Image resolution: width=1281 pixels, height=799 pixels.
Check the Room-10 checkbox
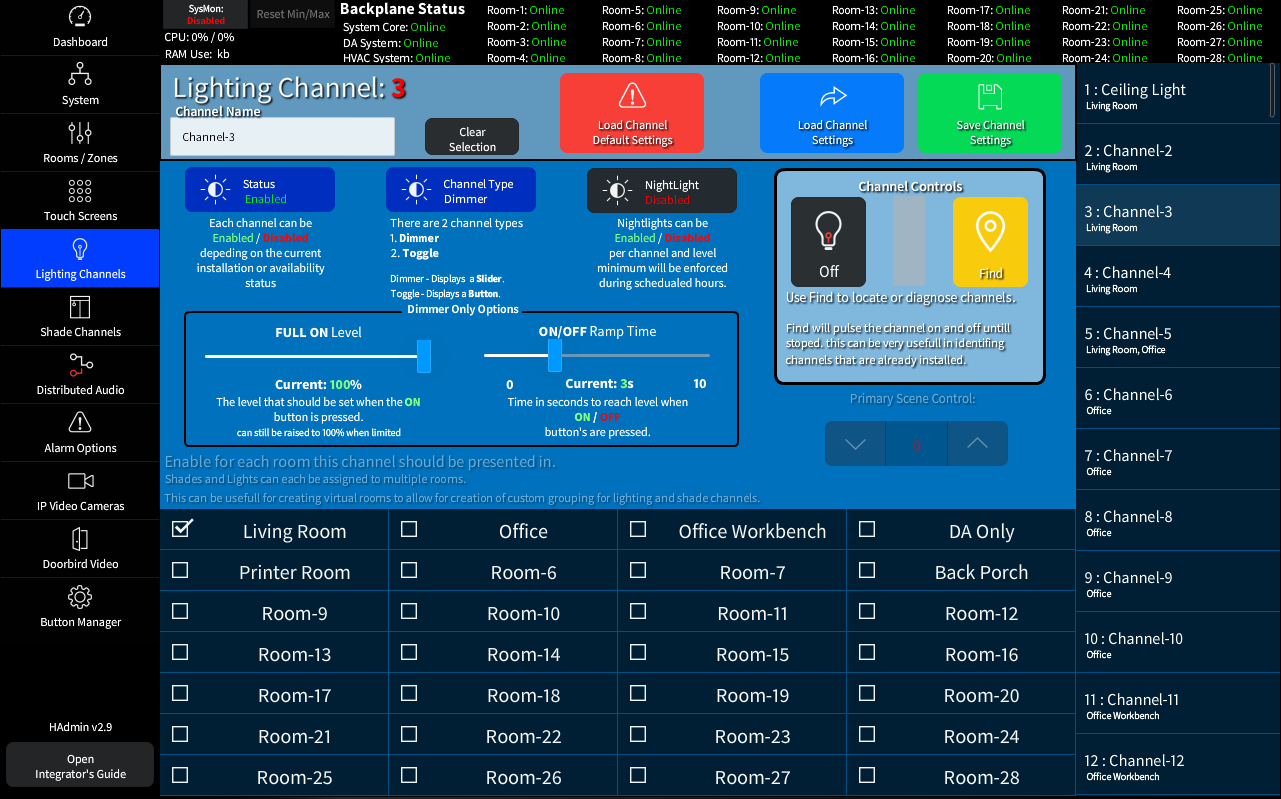[409, 611]
